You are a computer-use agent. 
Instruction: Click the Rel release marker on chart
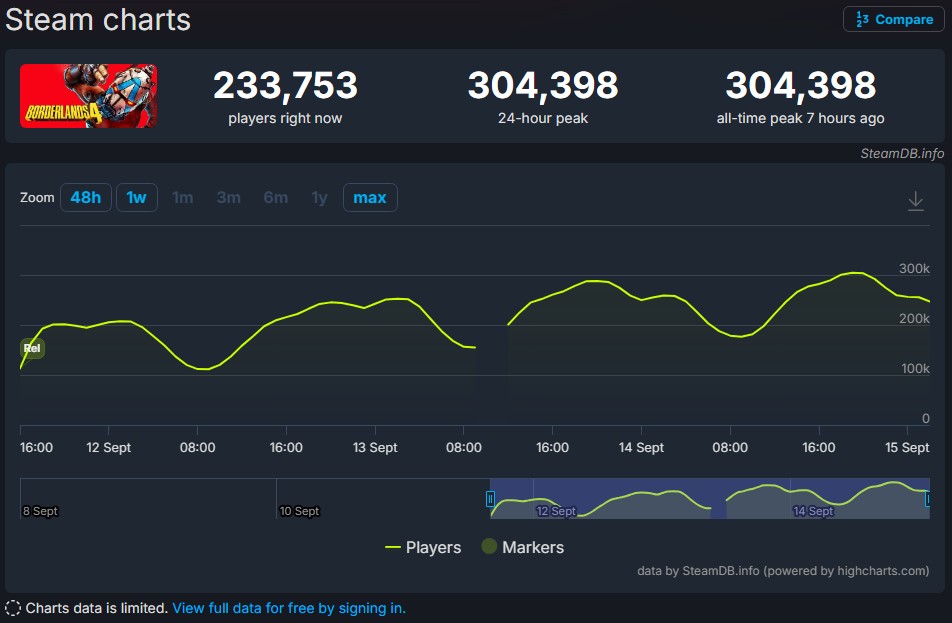32,348
